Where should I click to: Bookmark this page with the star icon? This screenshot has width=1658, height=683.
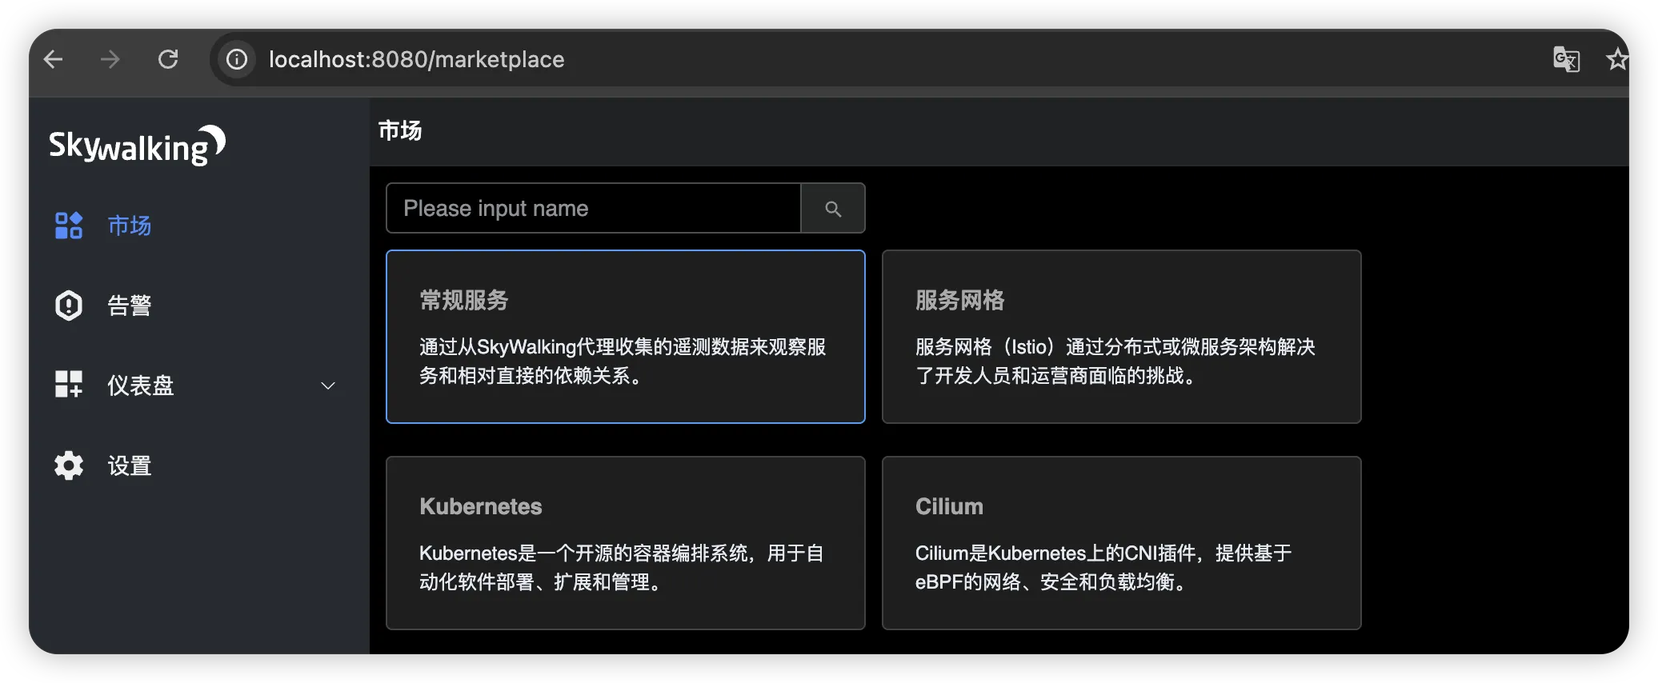pos(1617,60)
